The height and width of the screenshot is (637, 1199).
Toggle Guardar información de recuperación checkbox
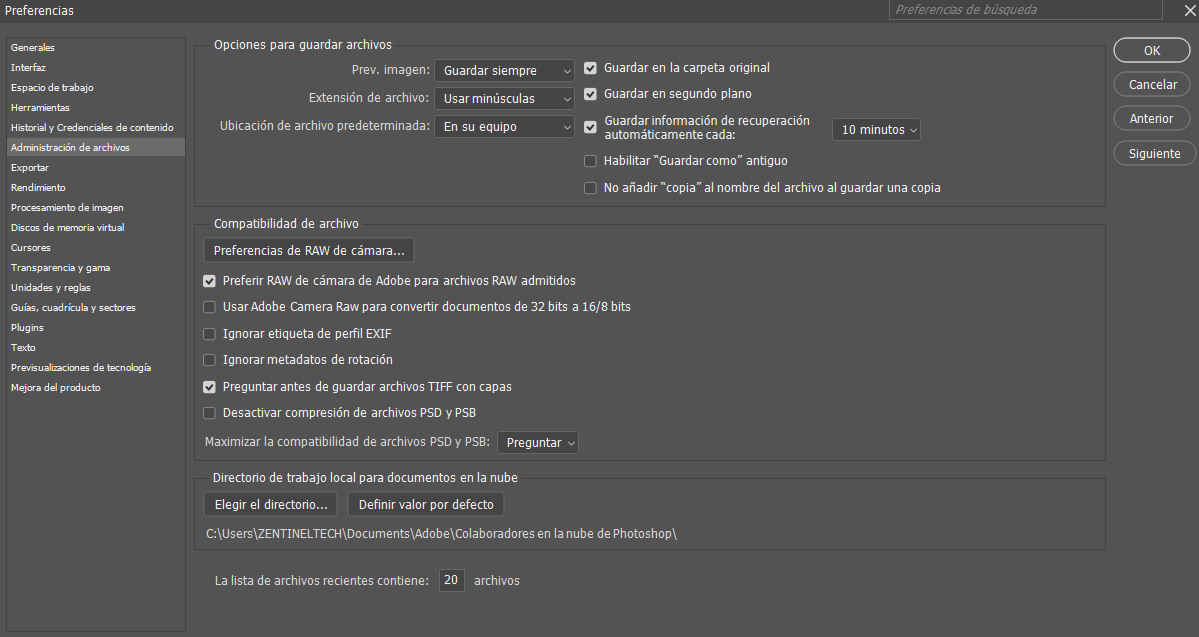point(590,127)
